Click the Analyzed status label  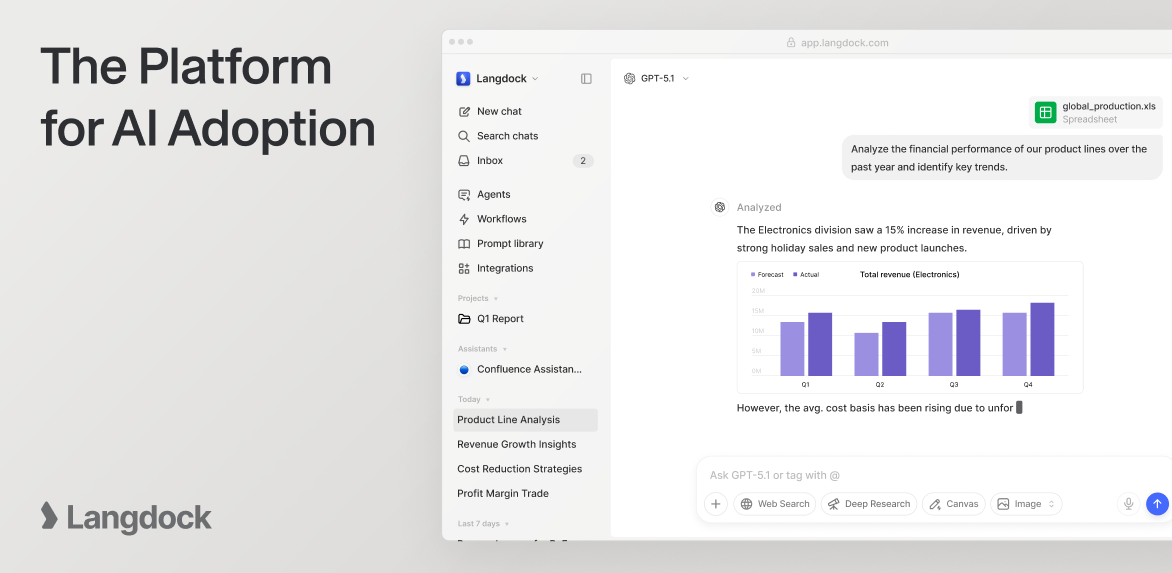tap(759, 208)
